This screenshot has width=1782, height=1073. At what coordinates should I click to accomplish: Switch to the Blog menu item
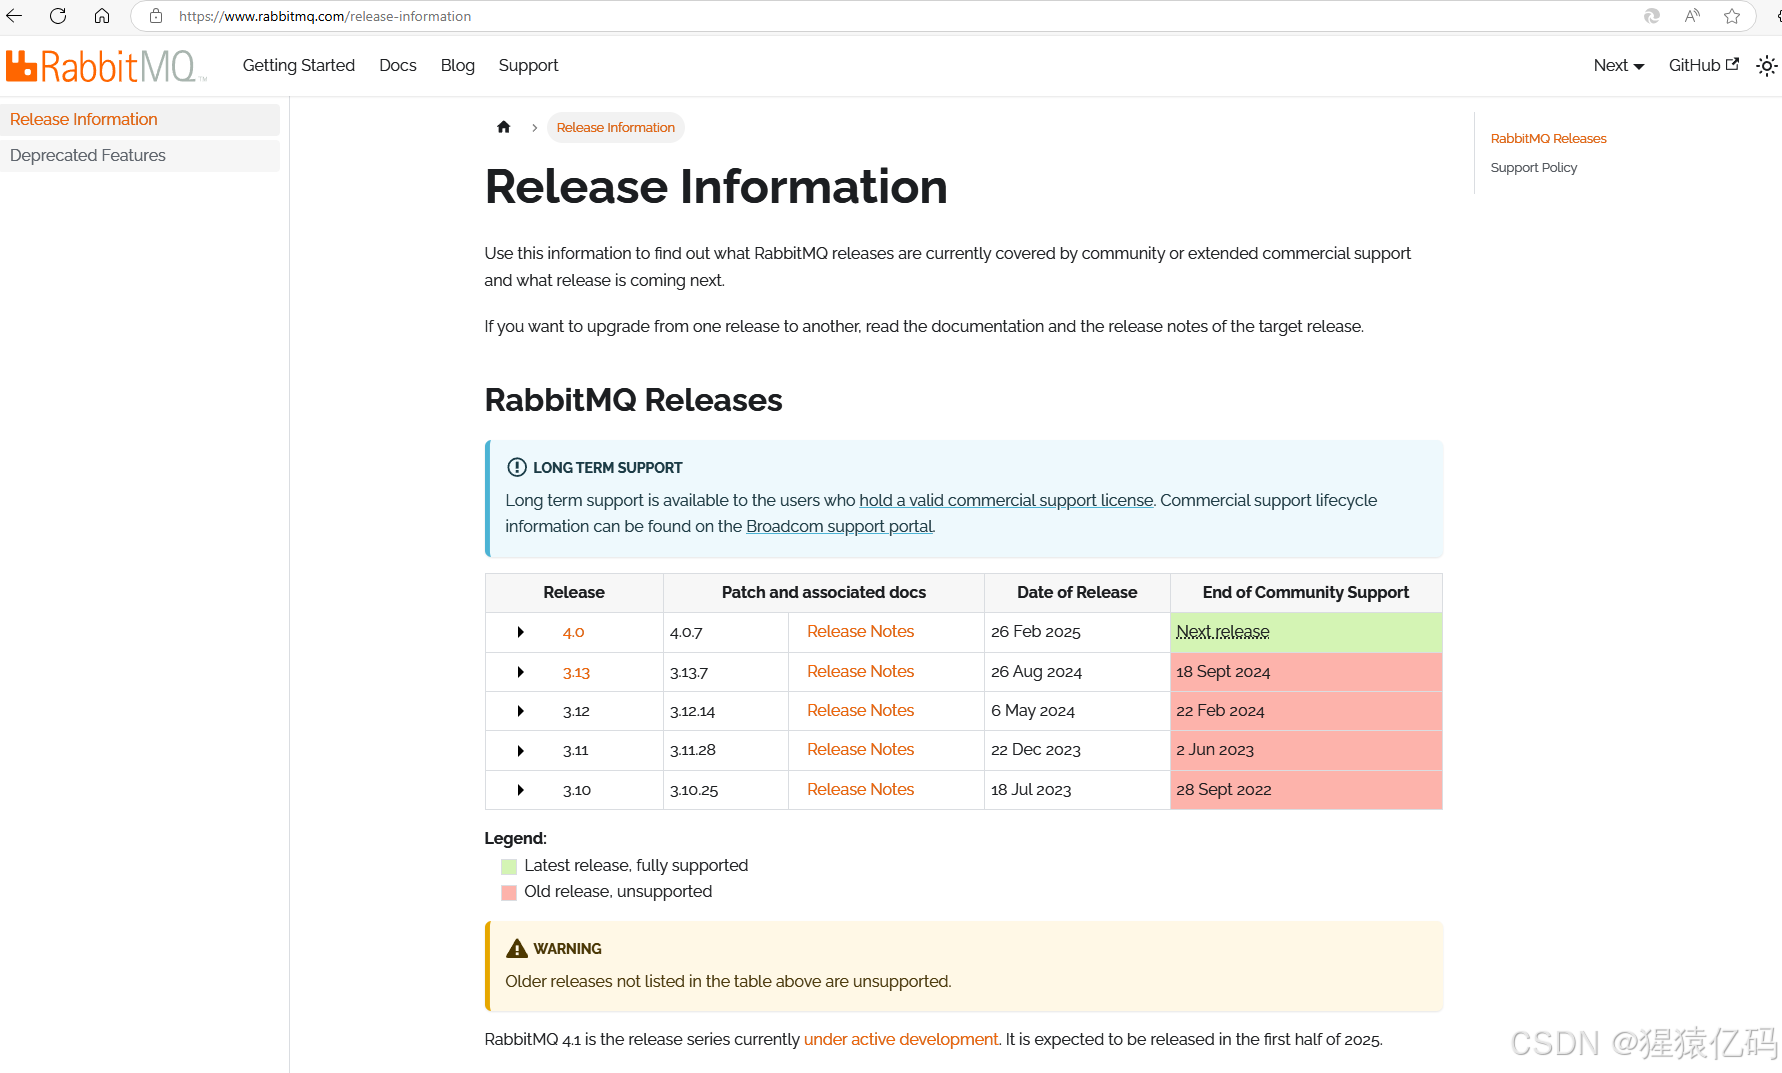tap(457, 65)
